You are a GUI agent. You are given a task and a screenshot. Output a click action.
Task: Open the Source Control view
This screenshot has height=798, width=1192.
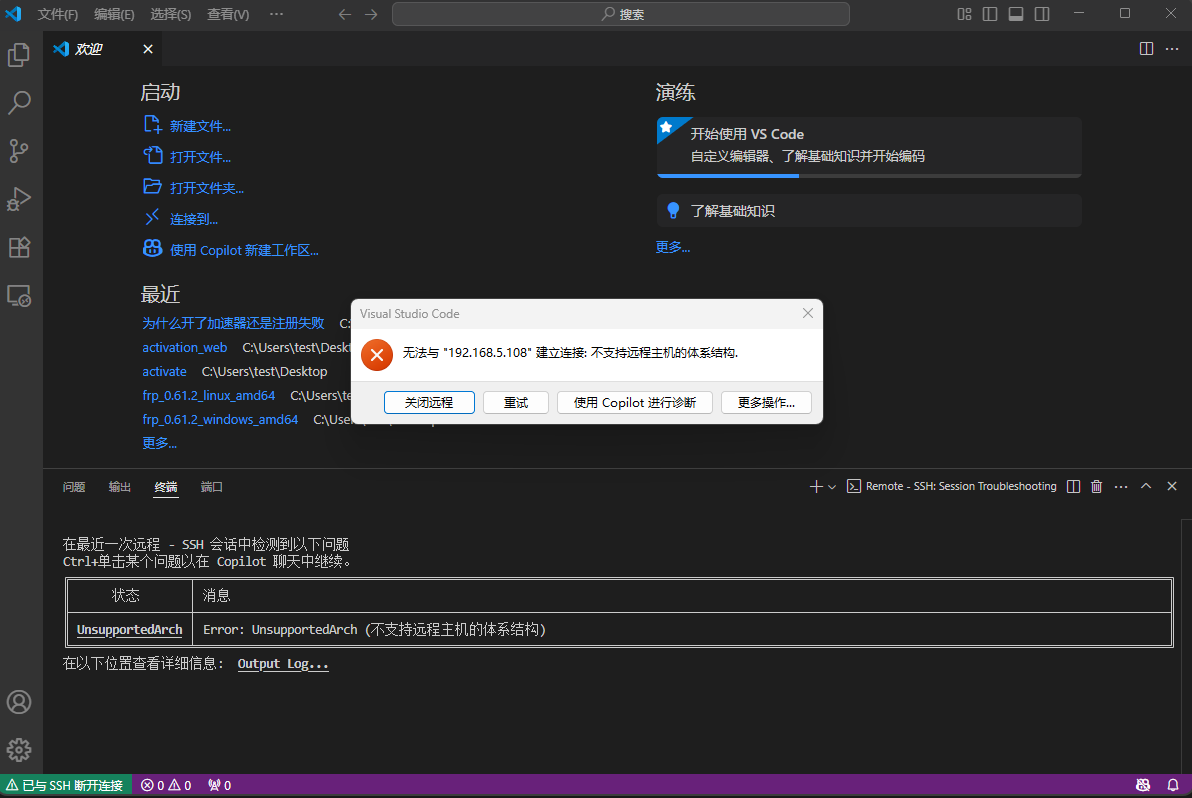pos(19,150)
